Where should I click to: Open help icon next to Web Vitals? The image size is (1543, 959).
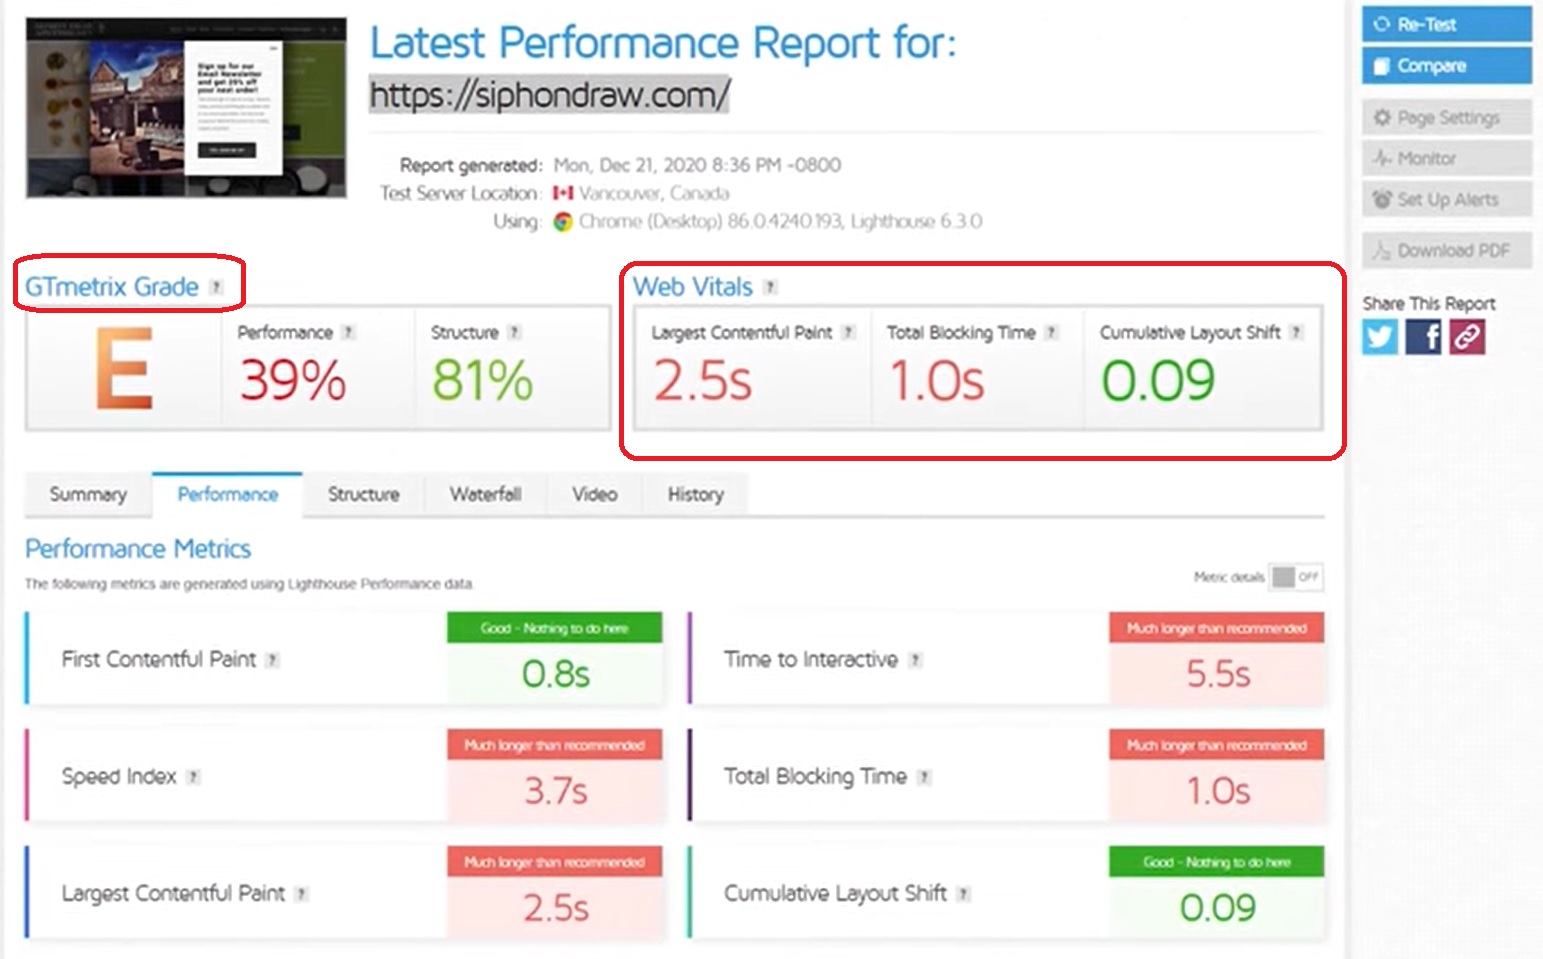point(770,287)
